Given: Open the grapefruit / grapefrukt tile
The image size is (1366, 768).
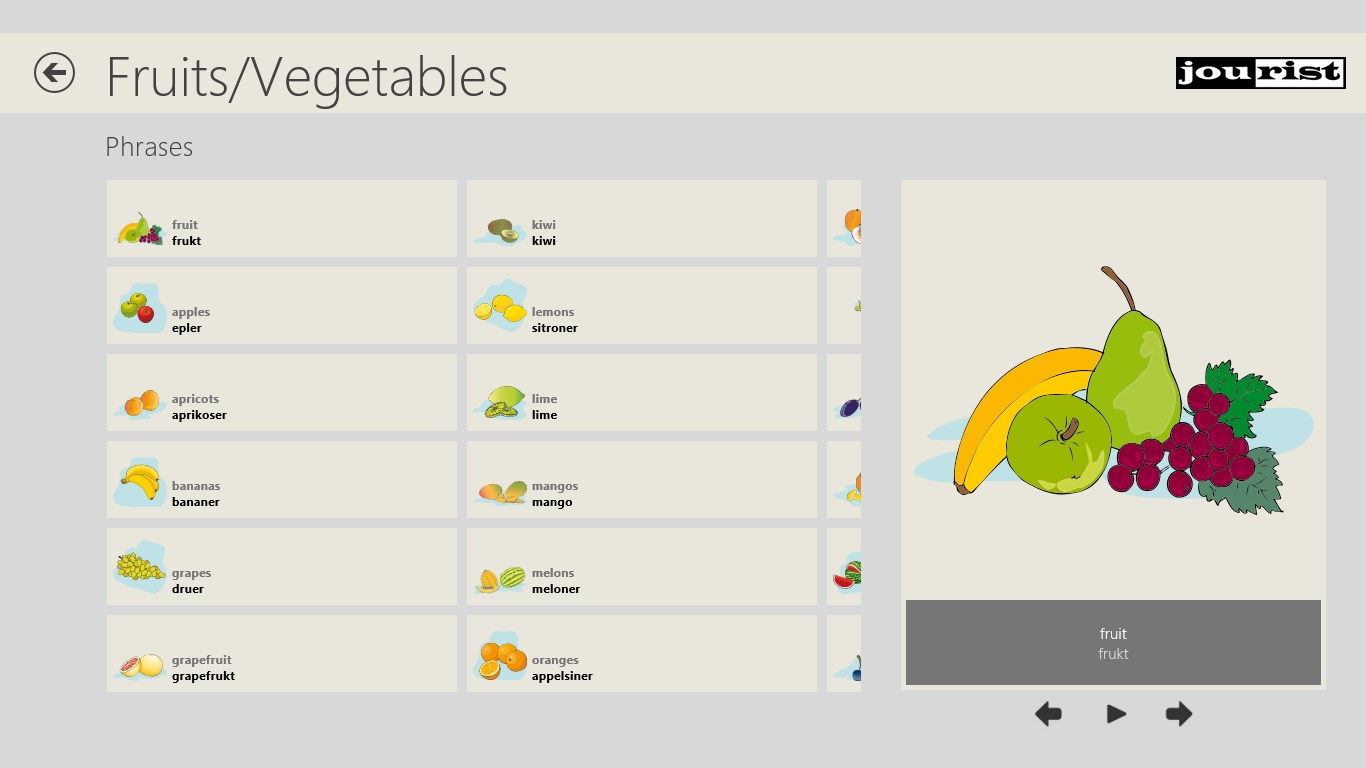Looking at the screenshot, I should 282,654.
